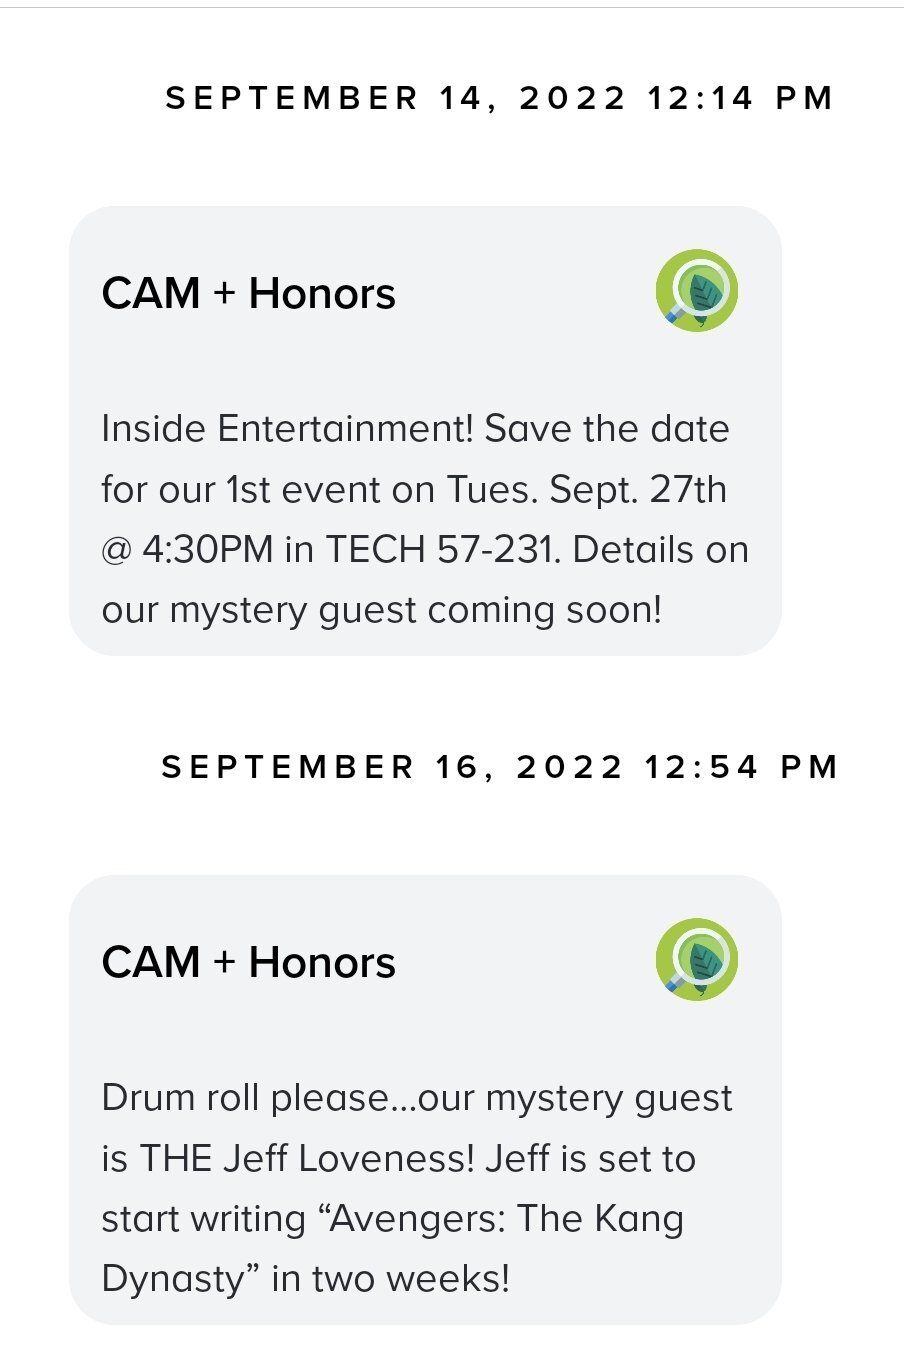Select the September 16, 2022 12:54 PM timestamp
This screenshot has width=904, height=1345.
pos(500,767)
